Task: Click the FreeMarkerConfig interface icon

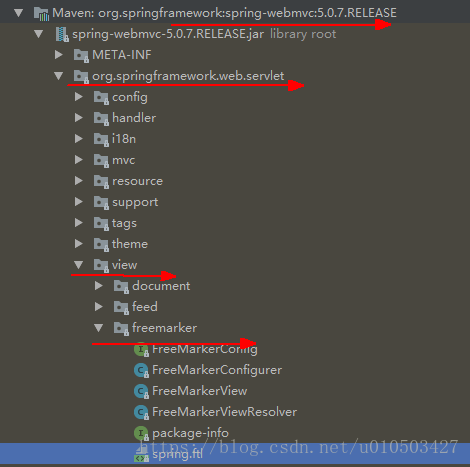Action: [x=141, y=349]
